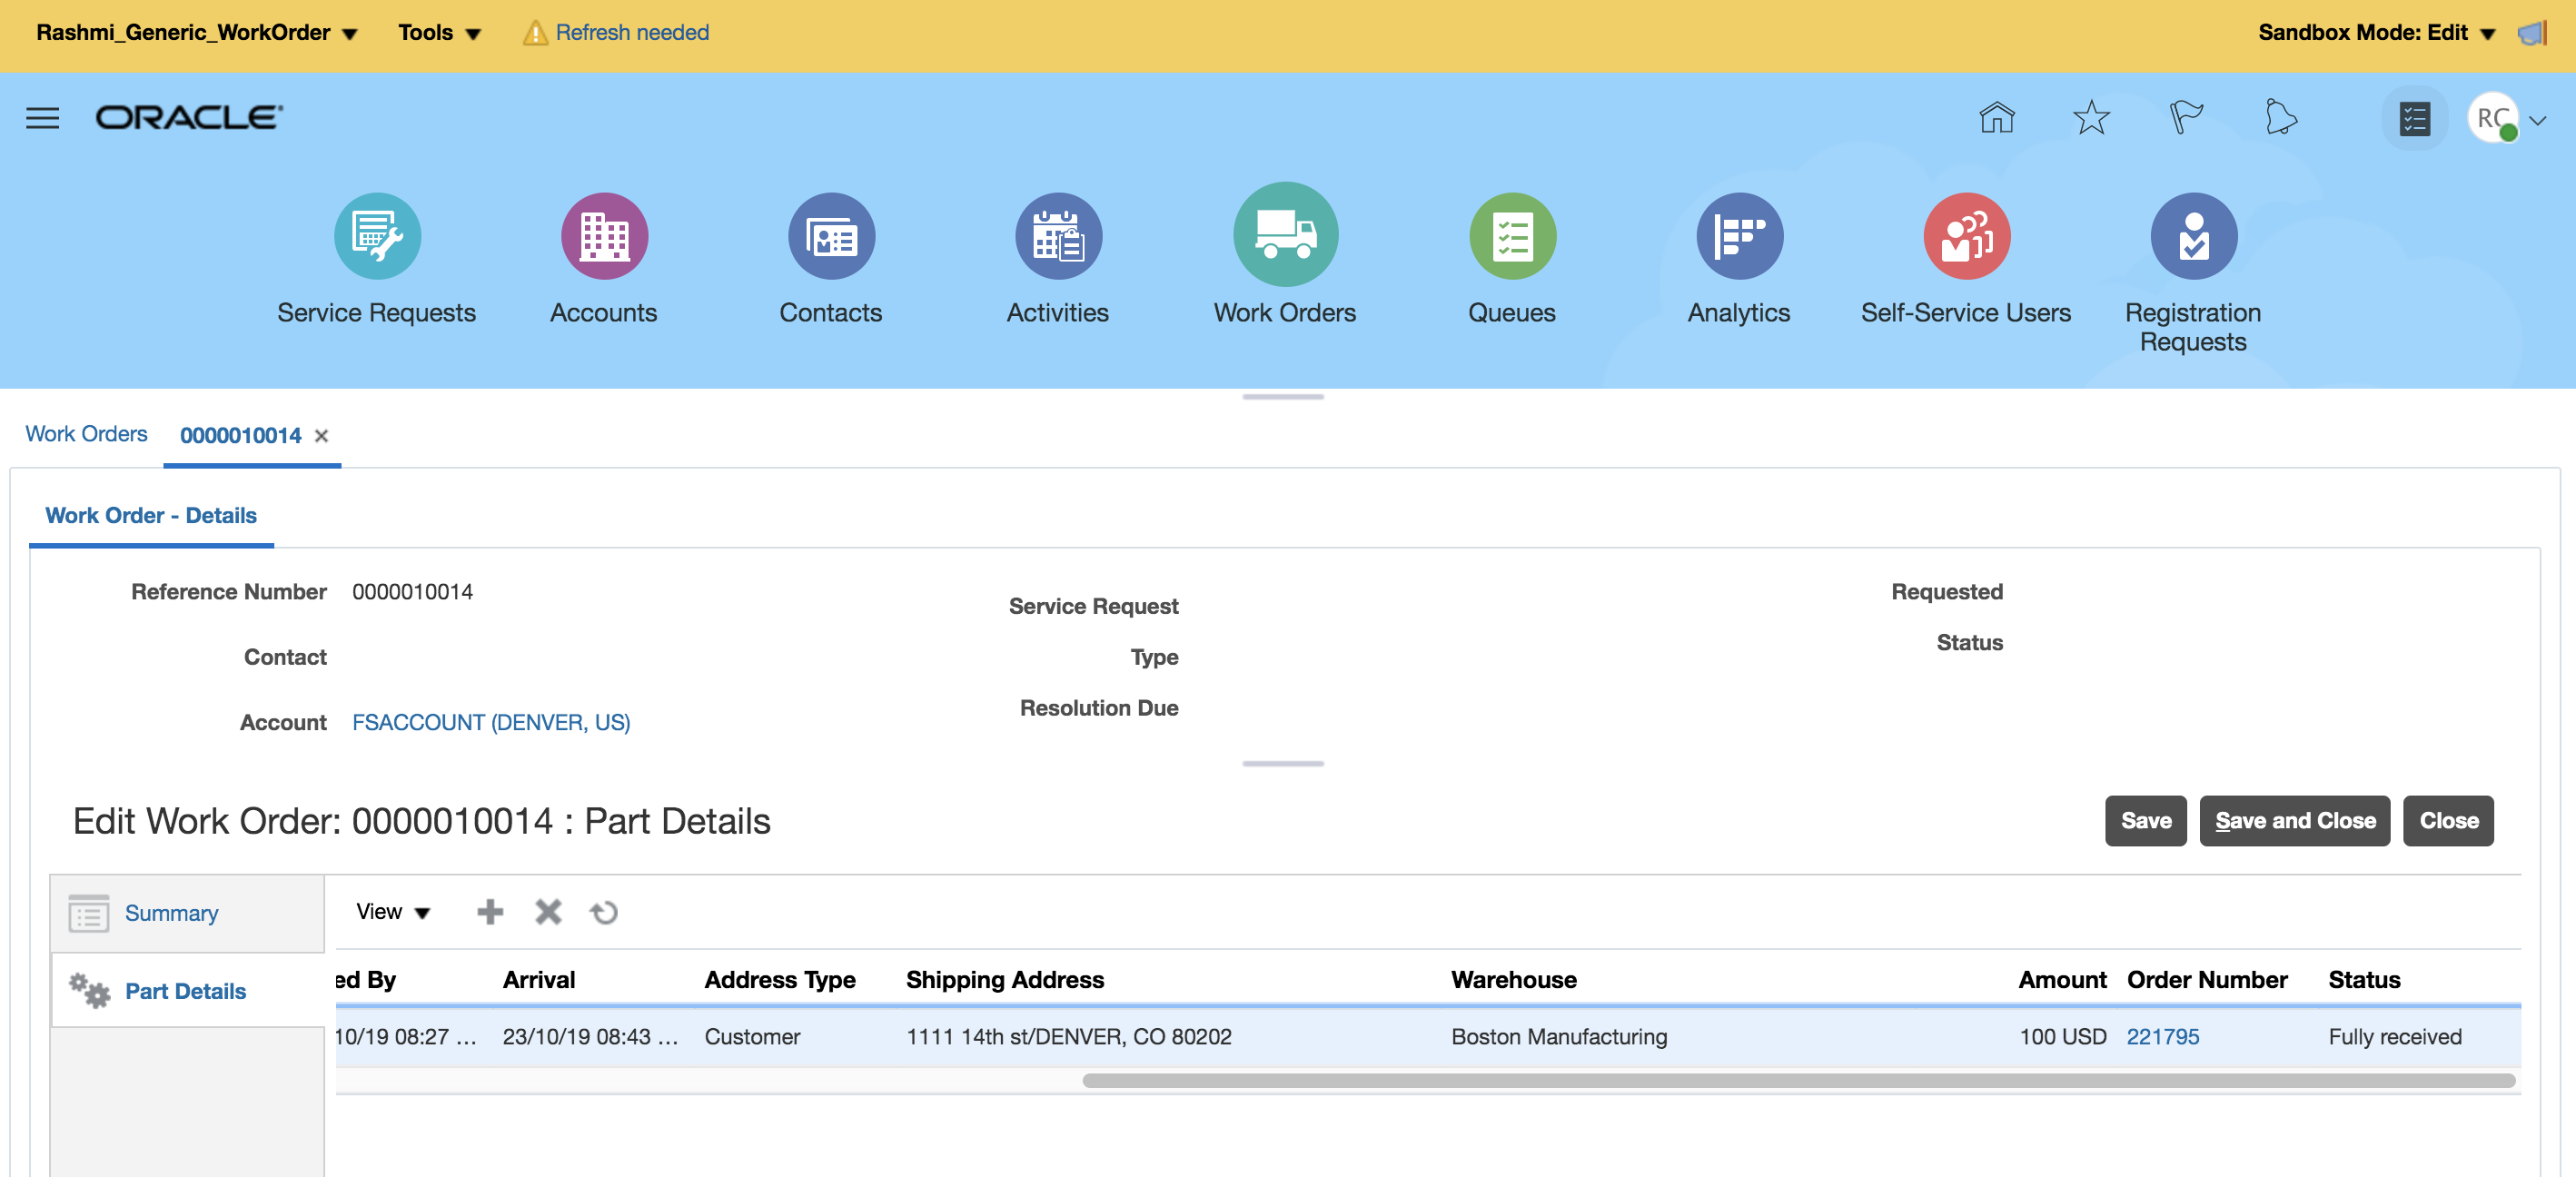Open the Tools dropdown menu
This screenshot has height=1177, width=2576.
pos(439,32)
